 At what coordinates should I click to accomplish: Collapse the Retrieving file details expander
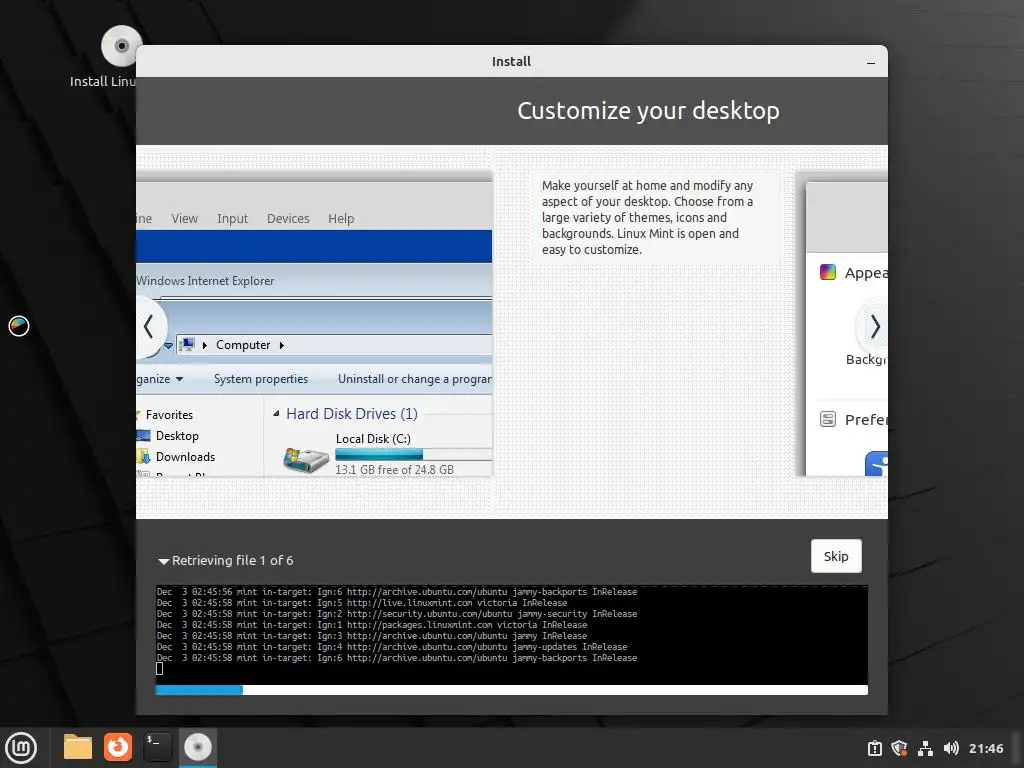click(163, 561)
